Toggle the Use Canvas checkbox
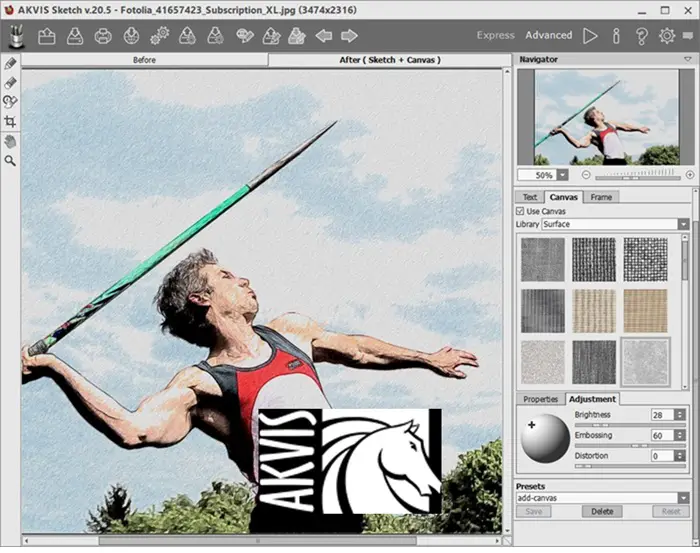This screenshot has width=700, height=553. [520, 211]
